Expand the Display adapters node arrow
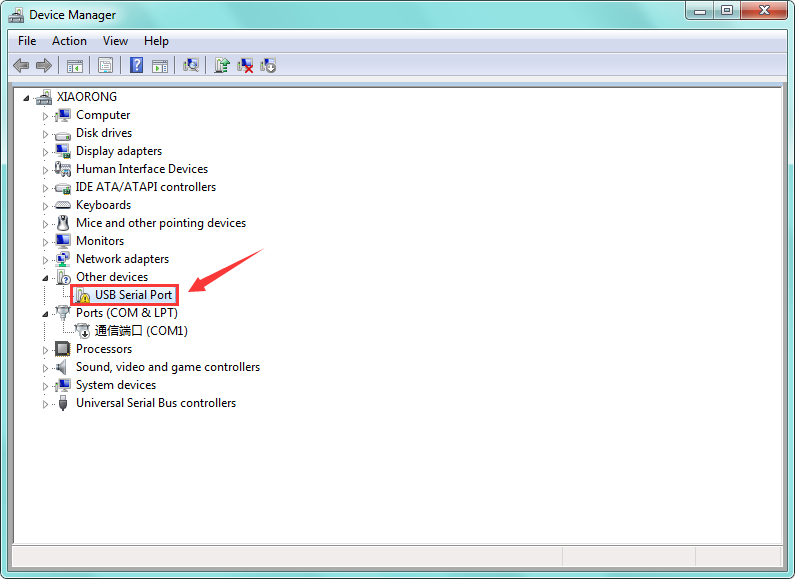795x579 pixels. (45, 152)
